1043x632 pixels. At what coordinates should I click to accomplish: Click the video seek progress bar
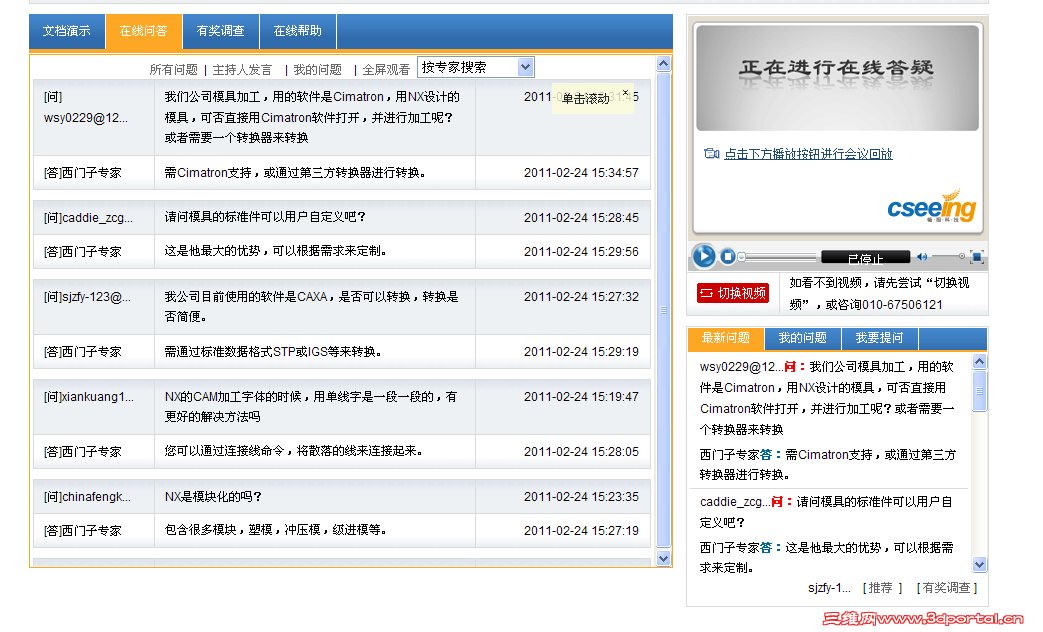[x=778, y=257]
